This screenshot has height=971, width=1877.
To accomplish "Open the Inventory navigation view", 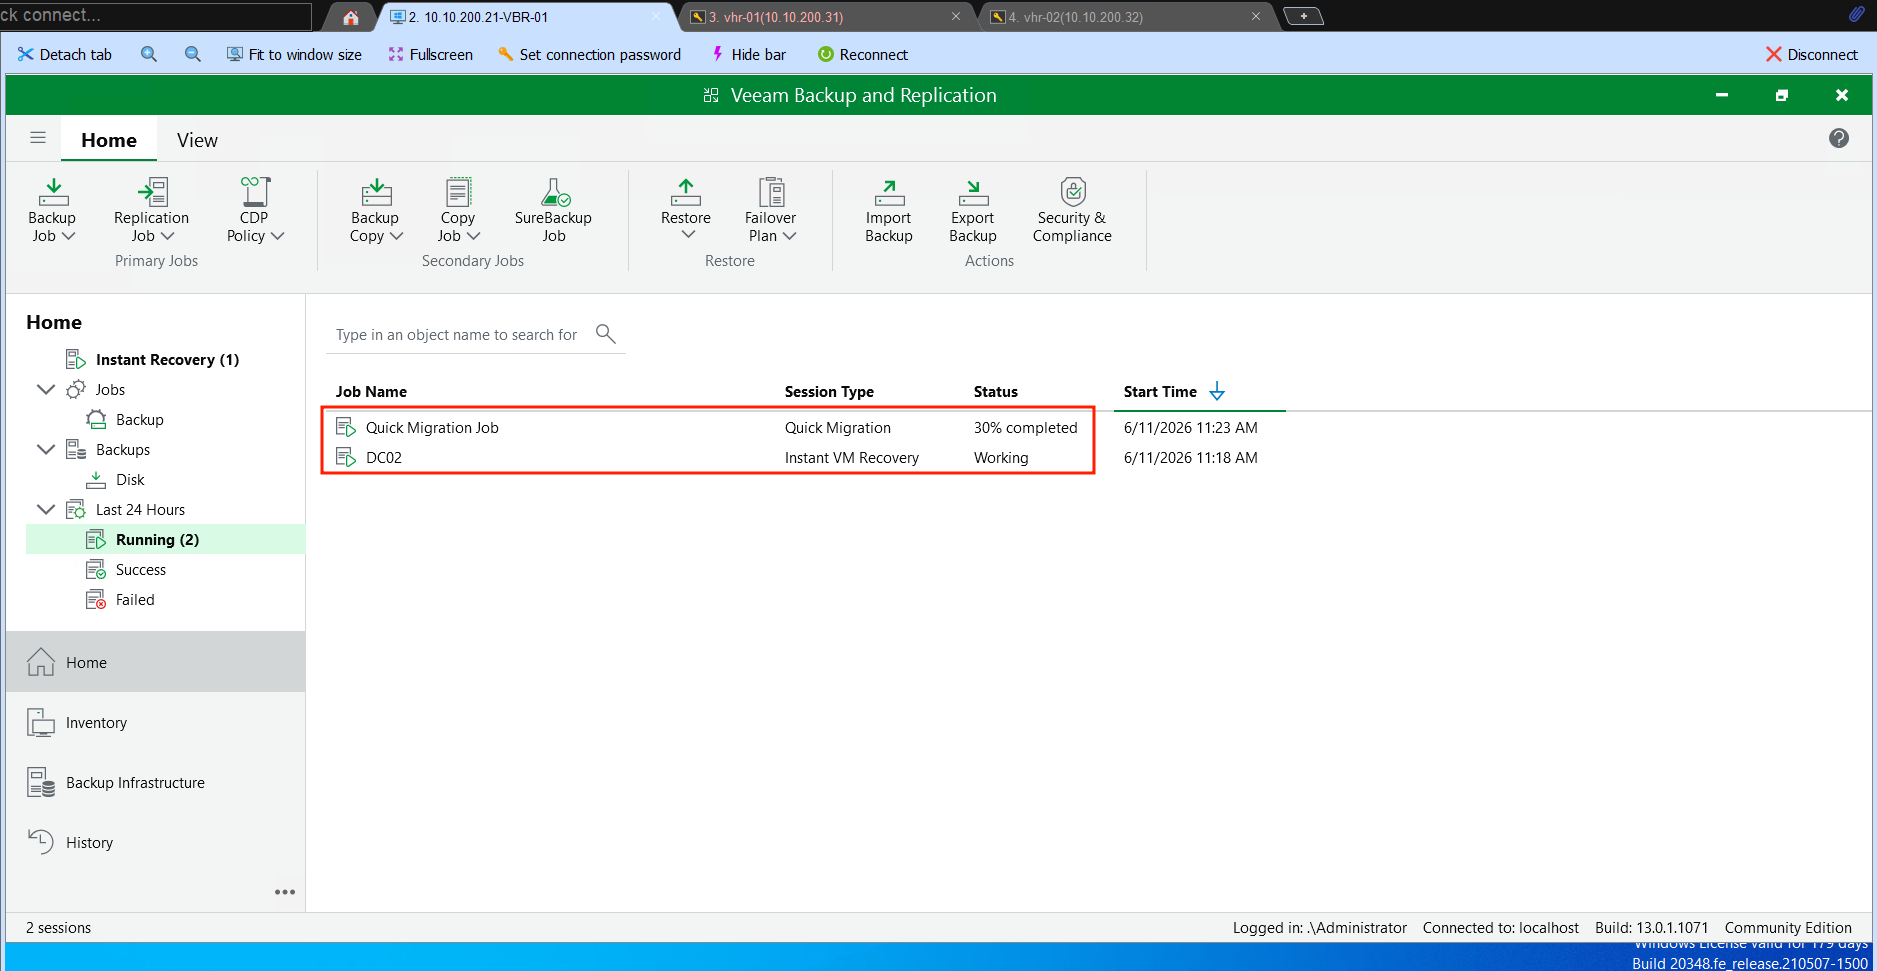I will coord(155,722).
